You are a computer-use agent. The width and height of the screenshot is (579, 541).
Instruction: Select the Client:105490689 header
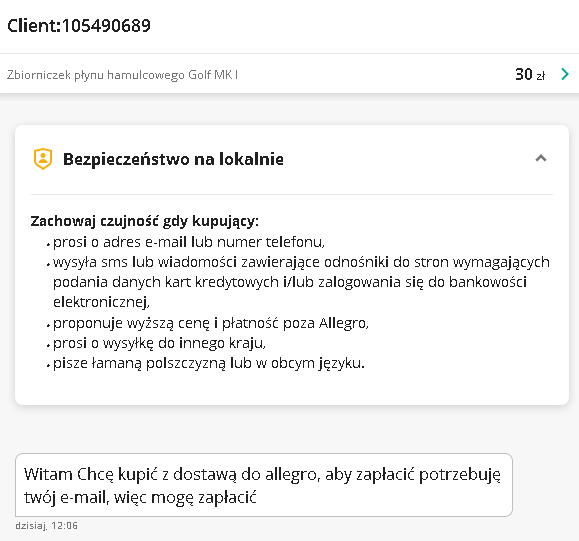79,26
